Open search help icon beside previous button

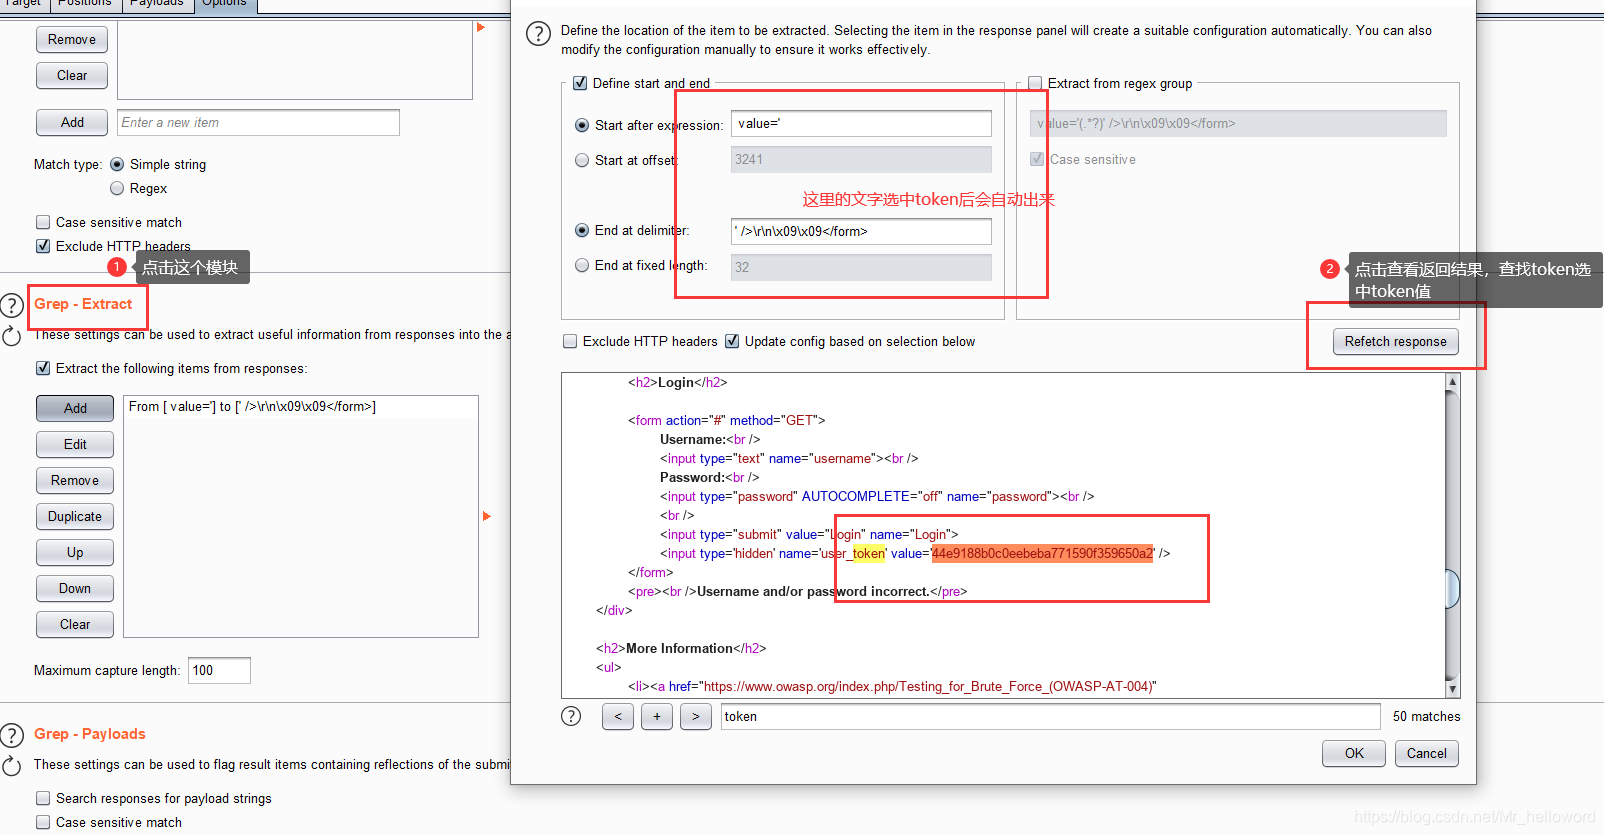(x=571, y=716)
